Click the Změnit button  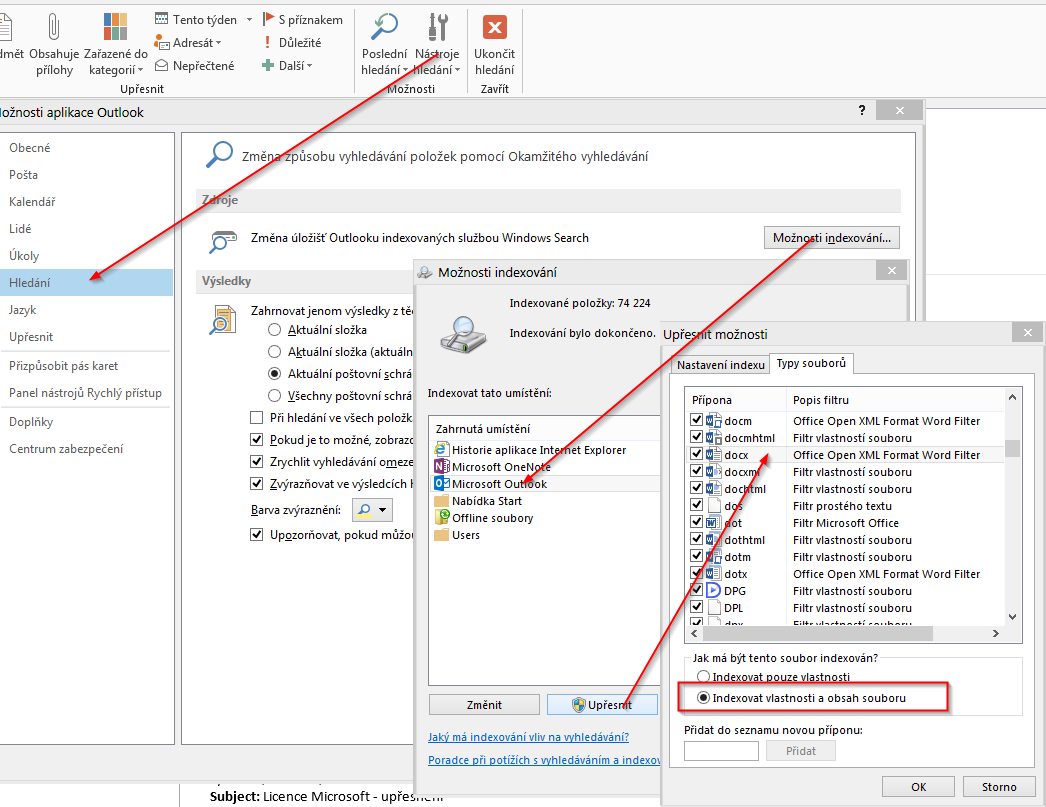click(484, 704)
